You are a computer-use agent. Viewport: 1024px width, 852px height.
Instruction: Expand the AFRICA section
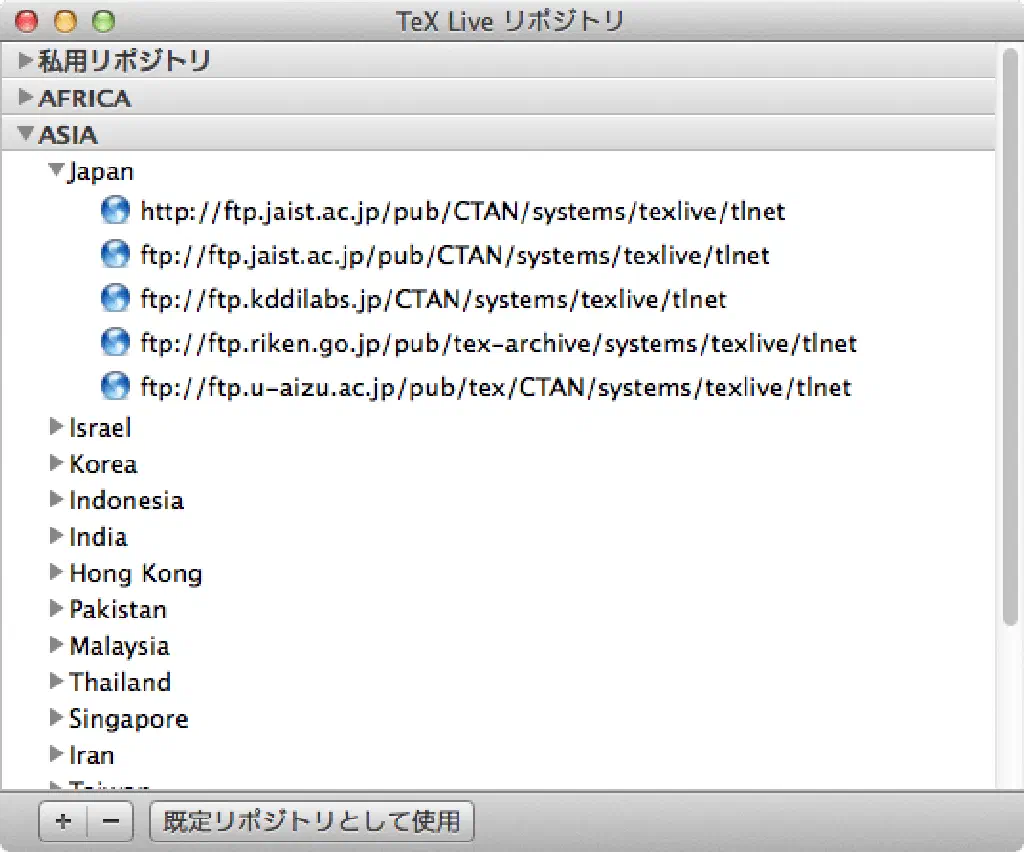click(x=26, y=98)
